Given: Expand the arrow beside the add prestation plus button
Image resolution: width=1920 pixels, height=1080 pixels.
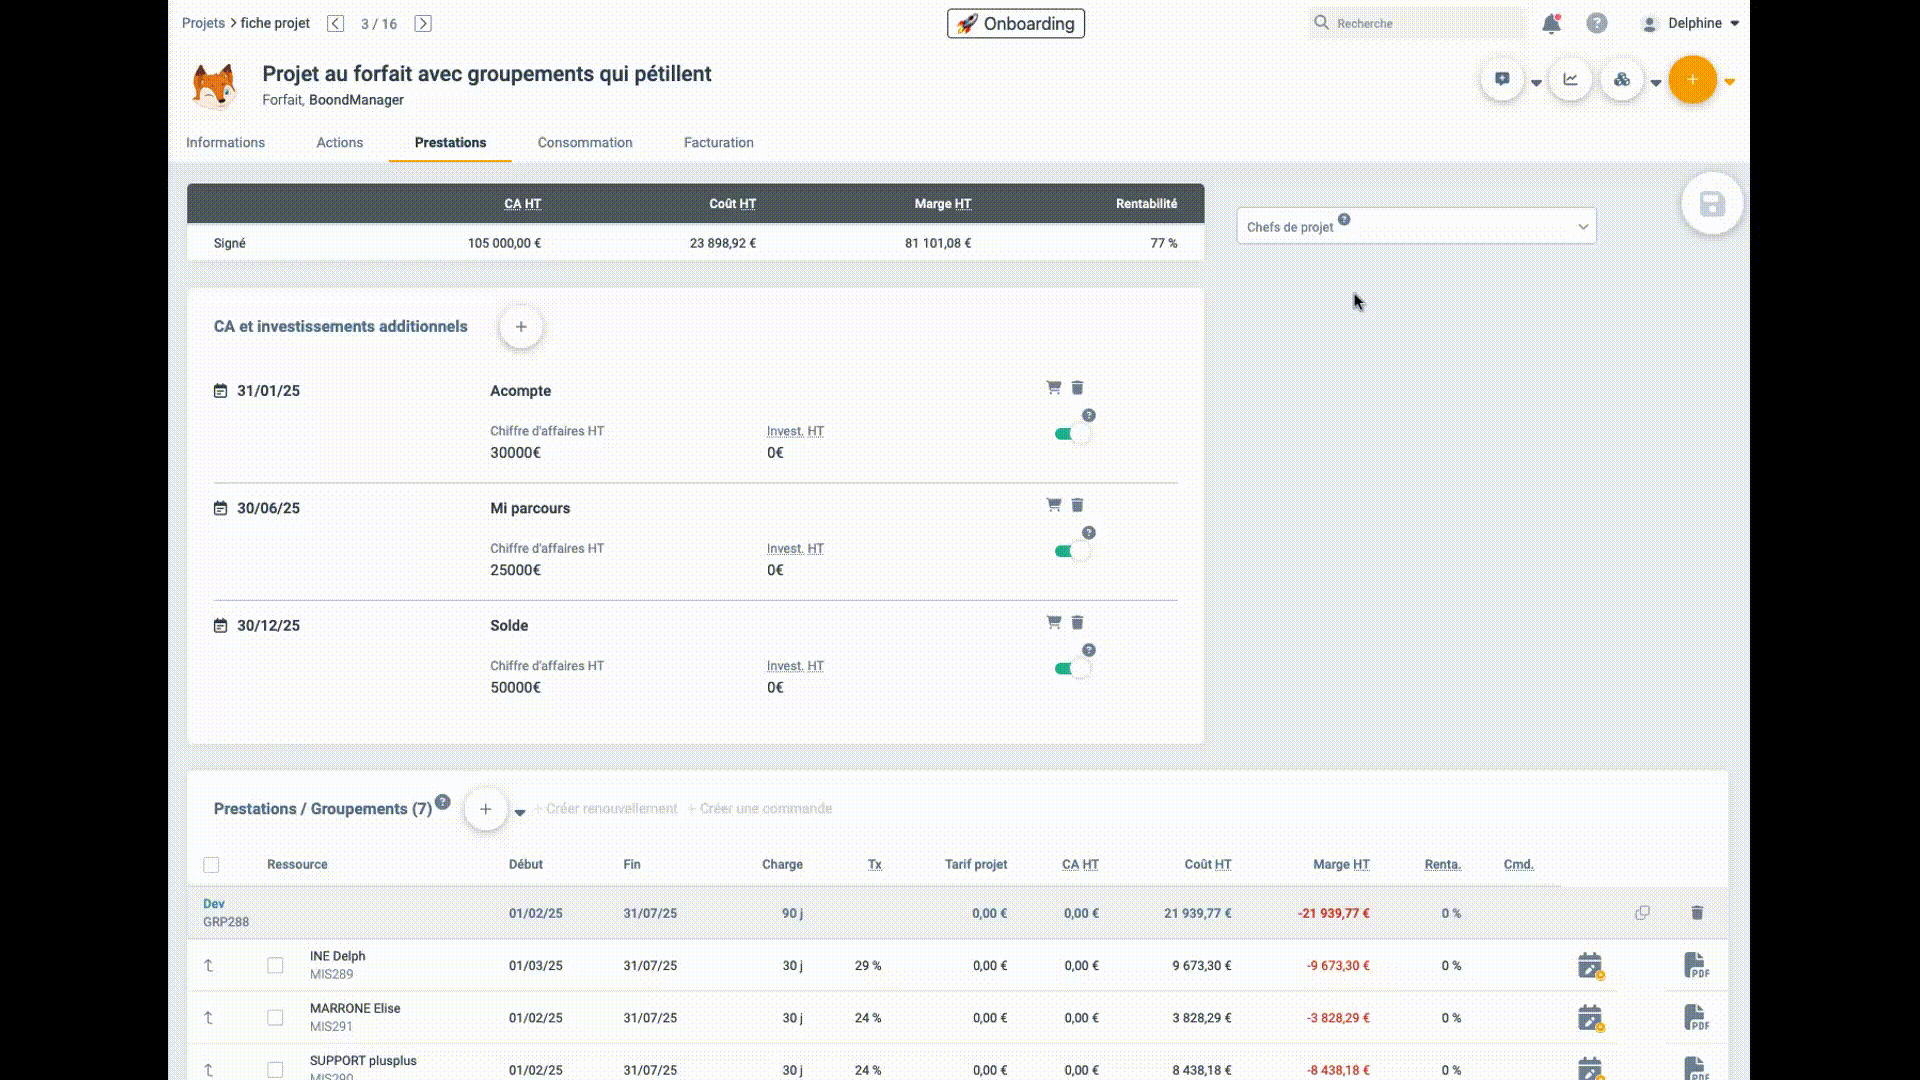Looking at the screenshot, I should click(x=520, y=812).
